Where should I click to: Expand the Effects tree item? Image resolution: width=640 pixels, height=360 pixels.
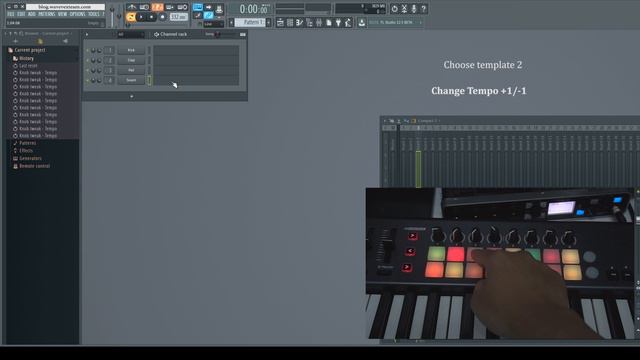pyautogui.click(x=26, y=151)
